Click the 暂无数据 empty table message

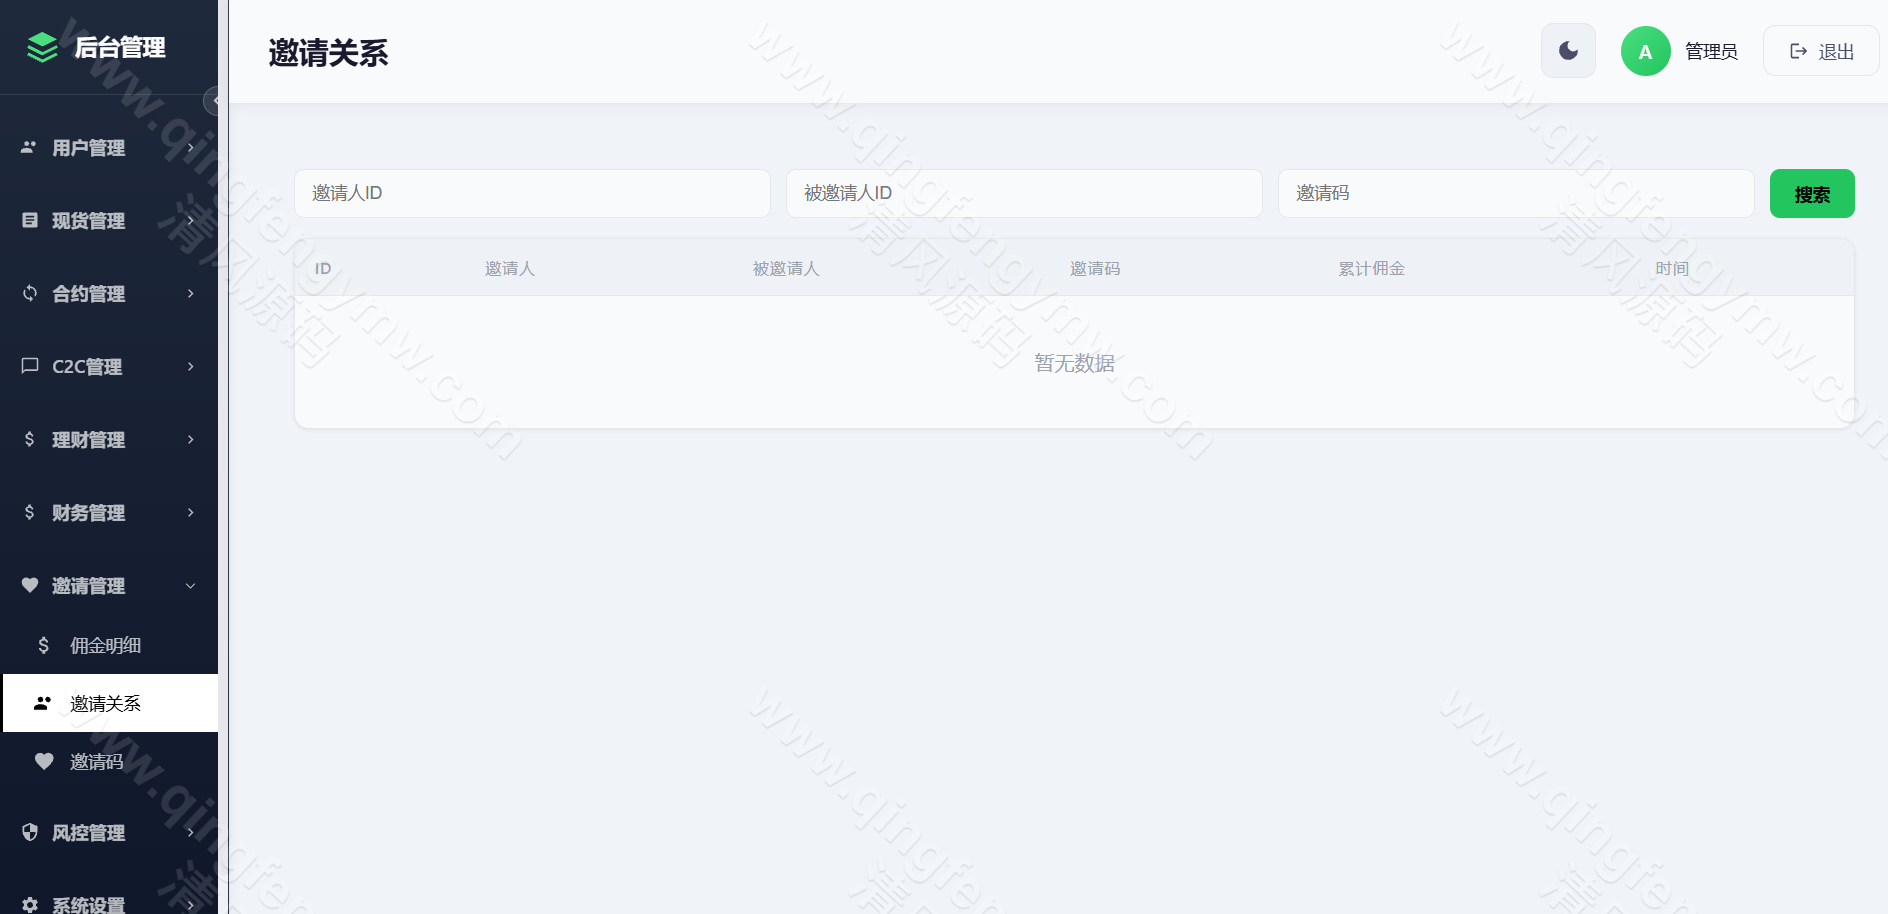1074,363
